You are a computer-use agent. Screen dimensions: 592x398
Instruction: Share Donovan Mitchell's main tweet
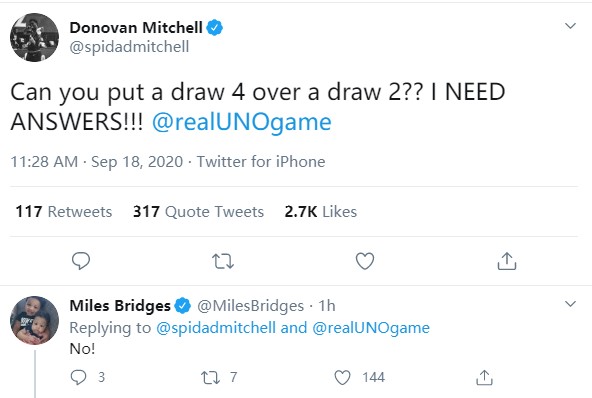507,261
